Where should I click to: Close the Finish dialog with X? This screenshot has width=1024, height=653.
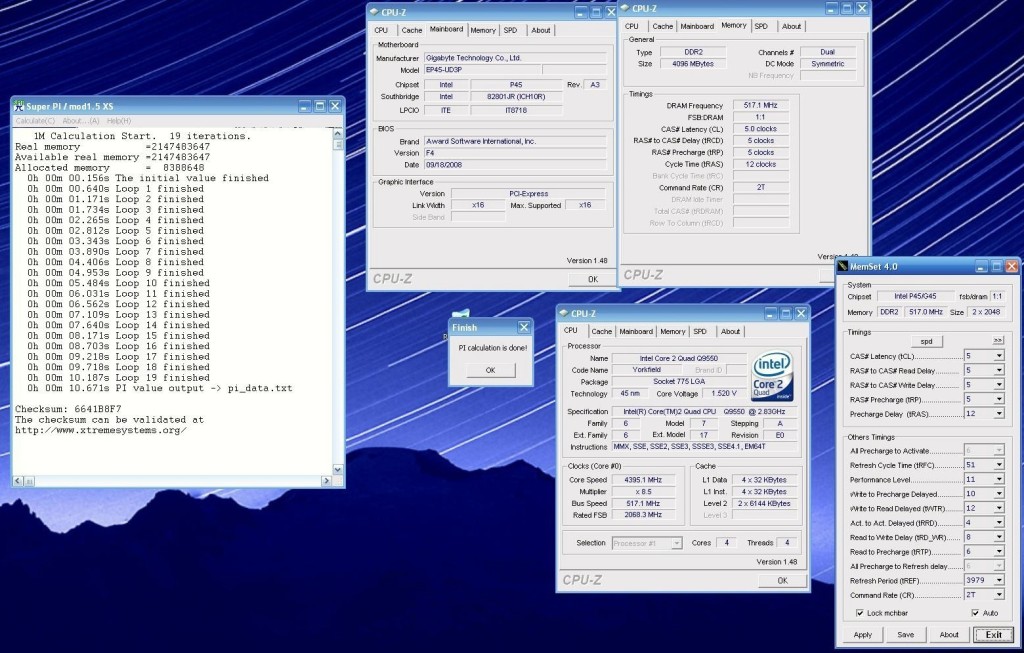click(524, 327)
